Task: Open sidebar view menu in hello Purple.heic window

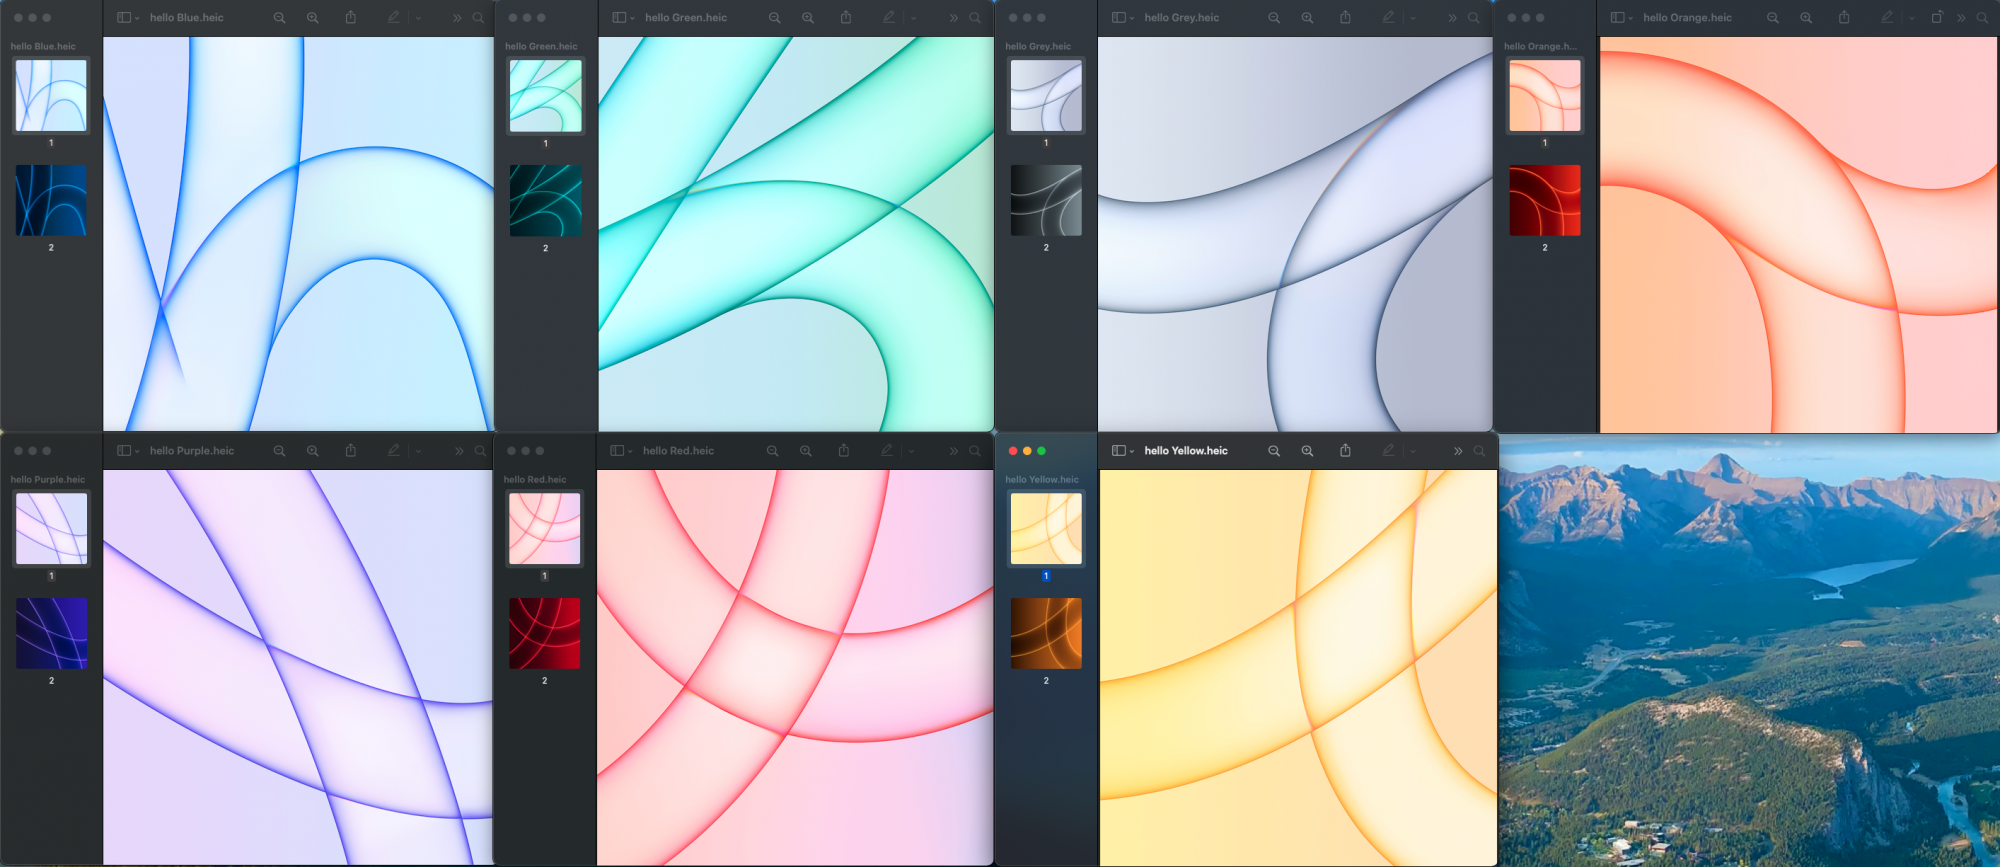Action: click(128, 451)
